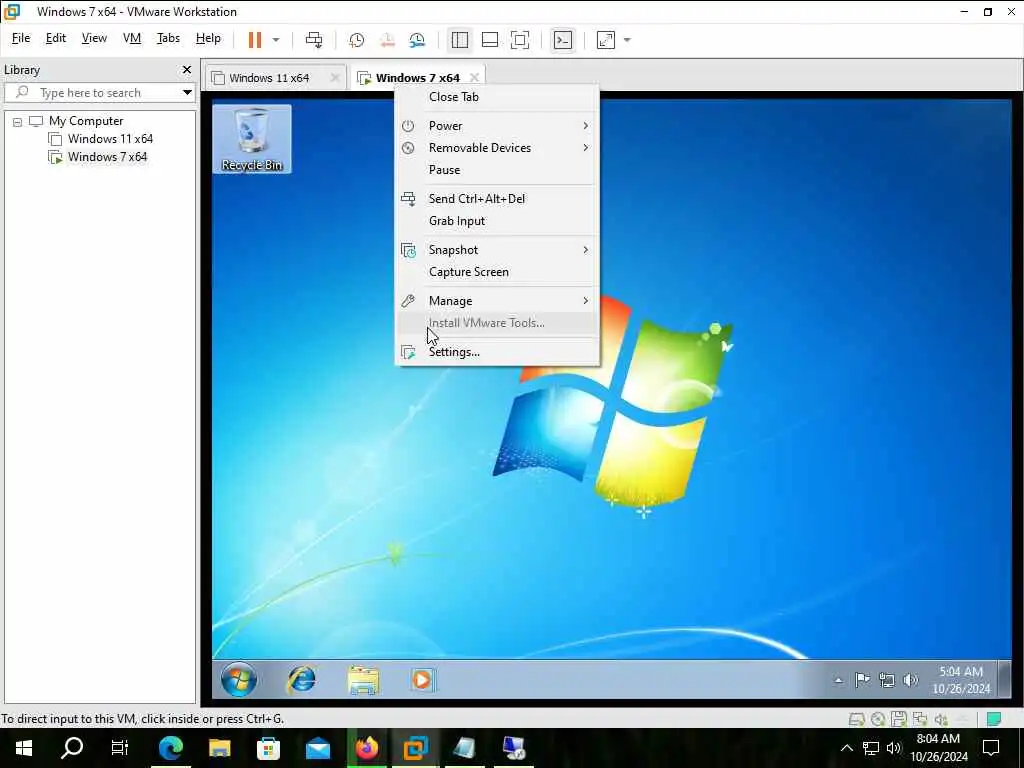1024x768 pixels.
Task: Open host notification center icon
Action: (991, 748)
